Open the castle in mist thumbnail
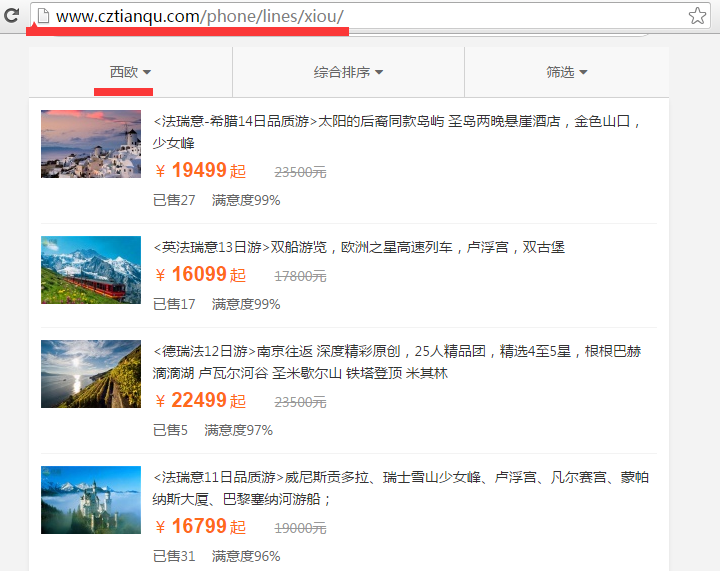The image size is (720, 571). click(91, 500)
